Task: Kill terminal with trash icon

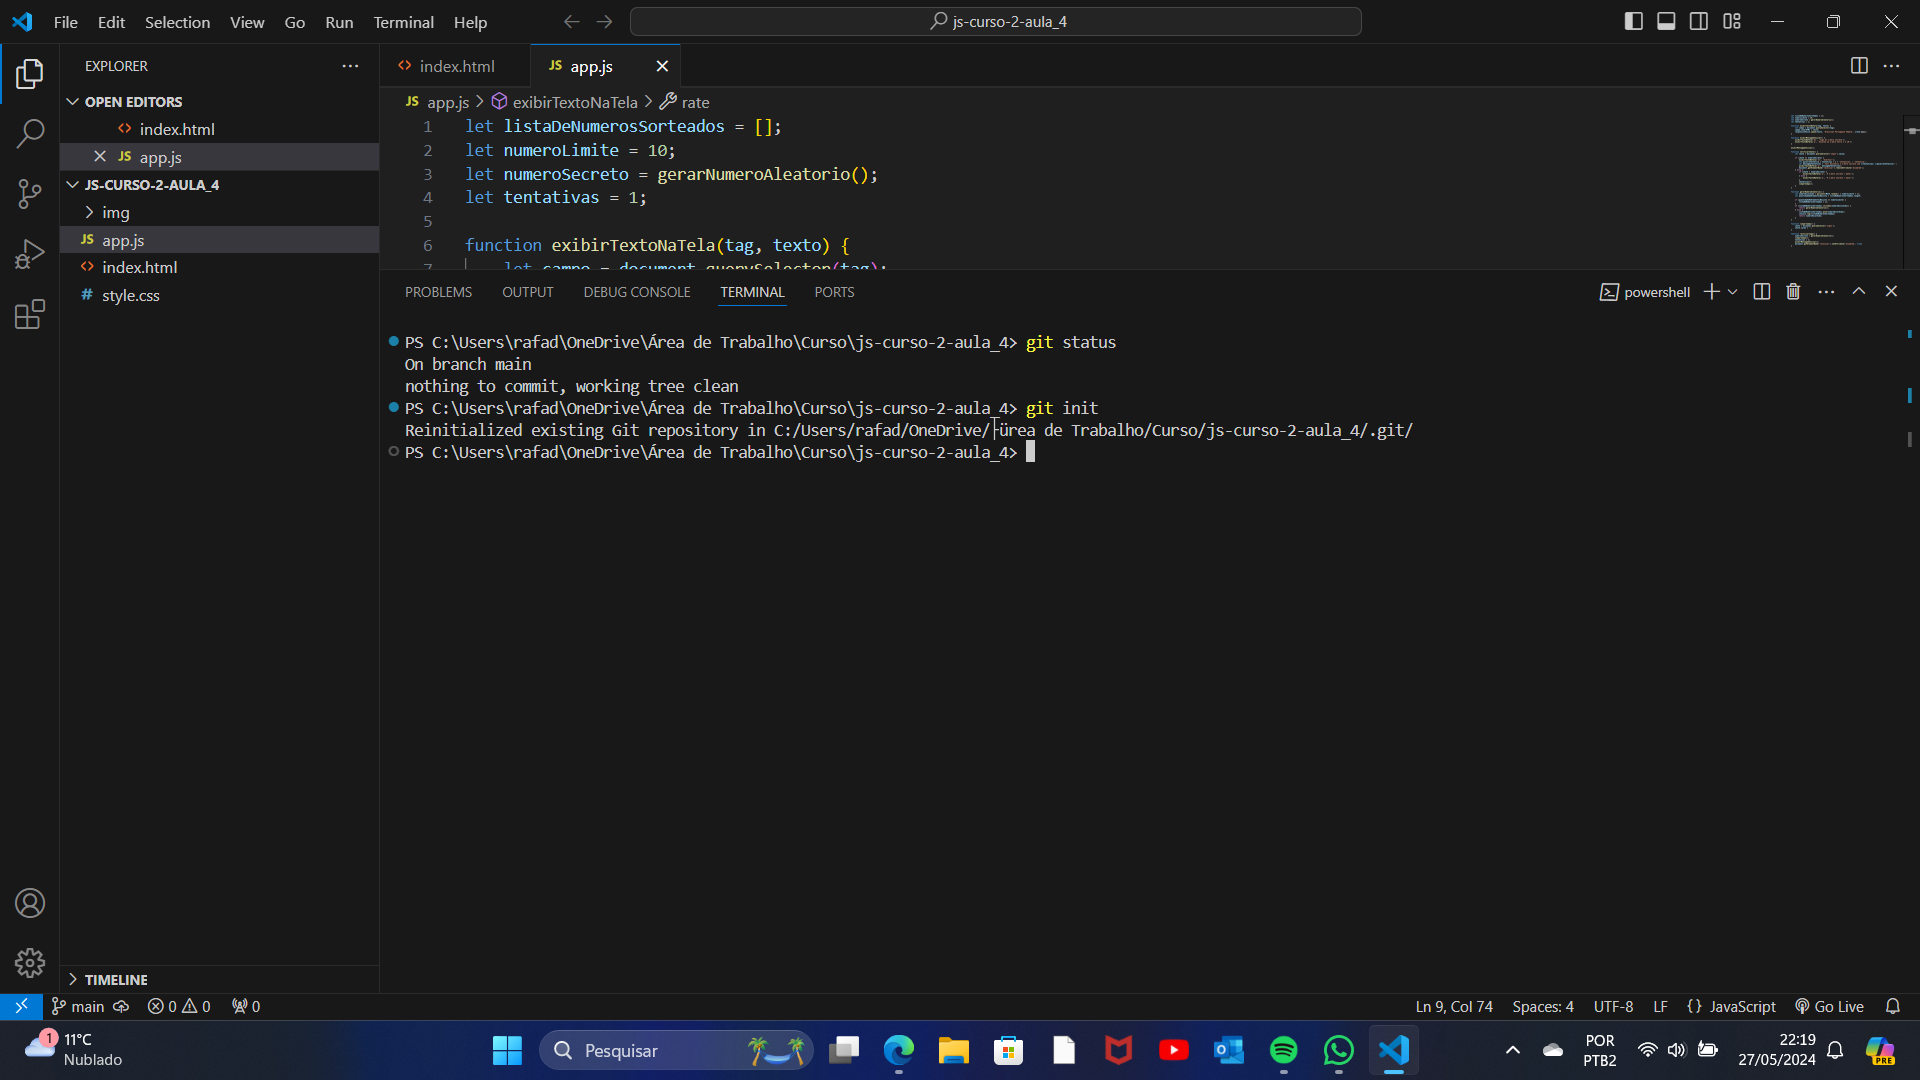Action: 1793,291
